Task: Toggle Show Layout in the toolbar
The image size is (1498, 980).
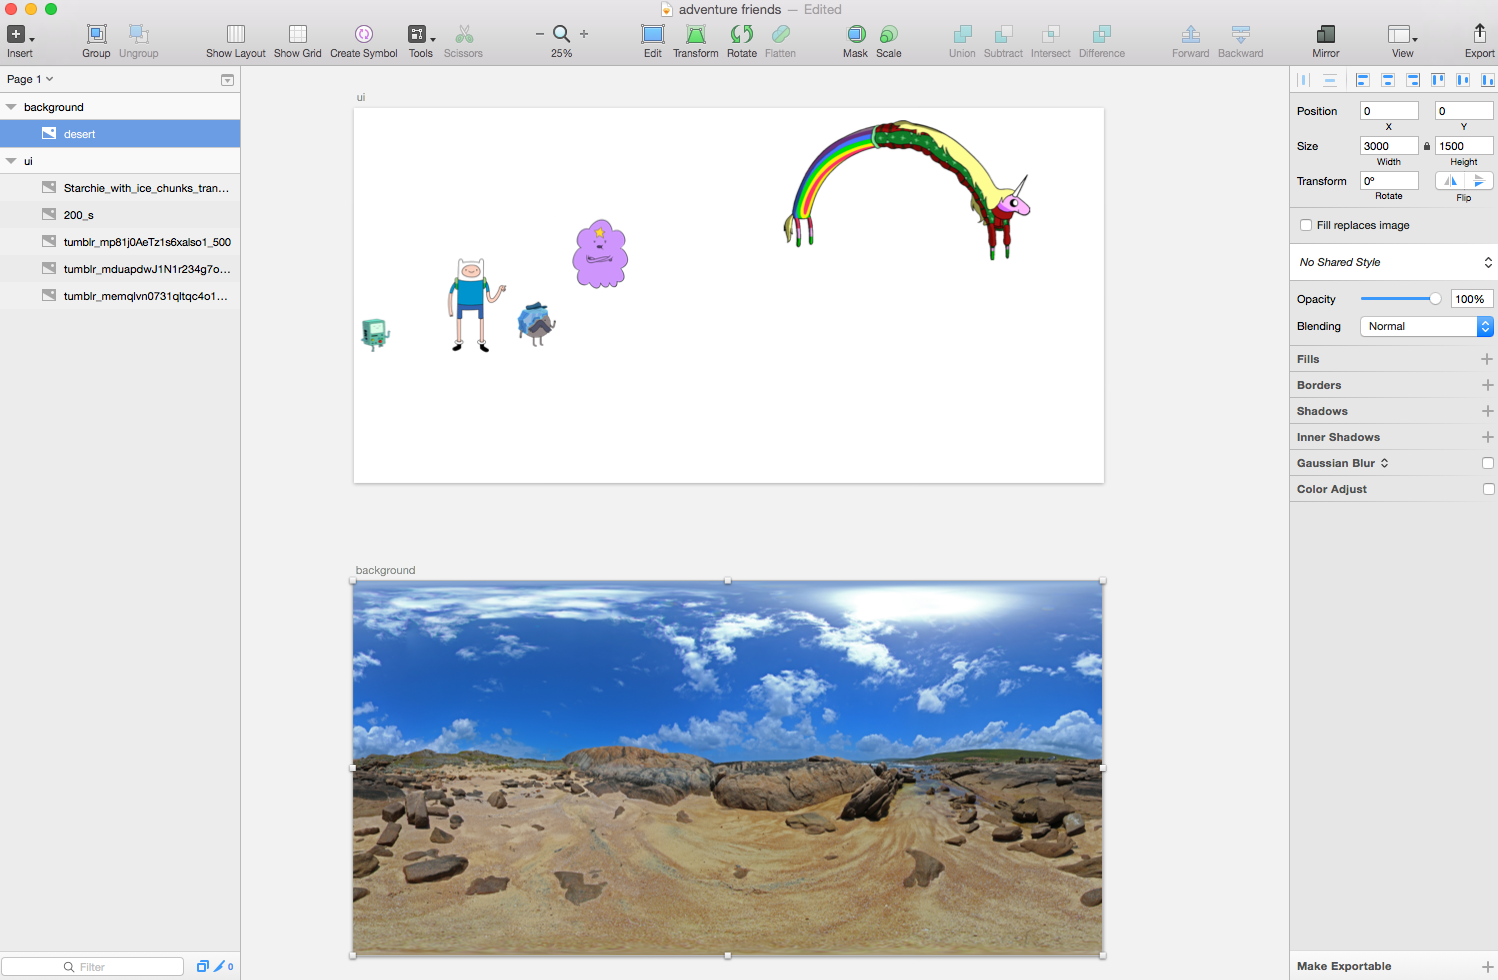Action: [x=236, y=34]
